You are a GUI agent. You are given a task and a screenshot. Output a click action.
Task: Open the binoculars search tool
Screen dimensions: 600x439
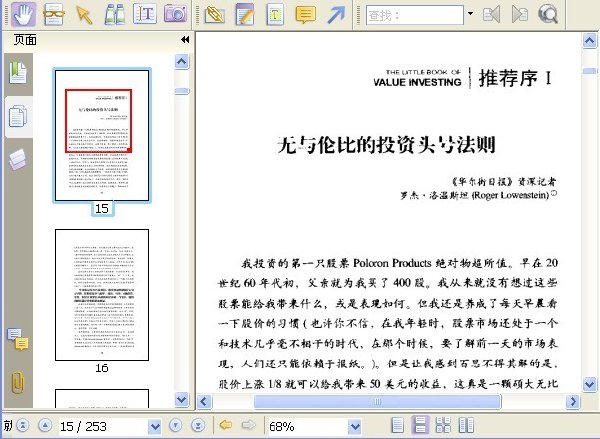pyautogui.click(x=114, y=15)
